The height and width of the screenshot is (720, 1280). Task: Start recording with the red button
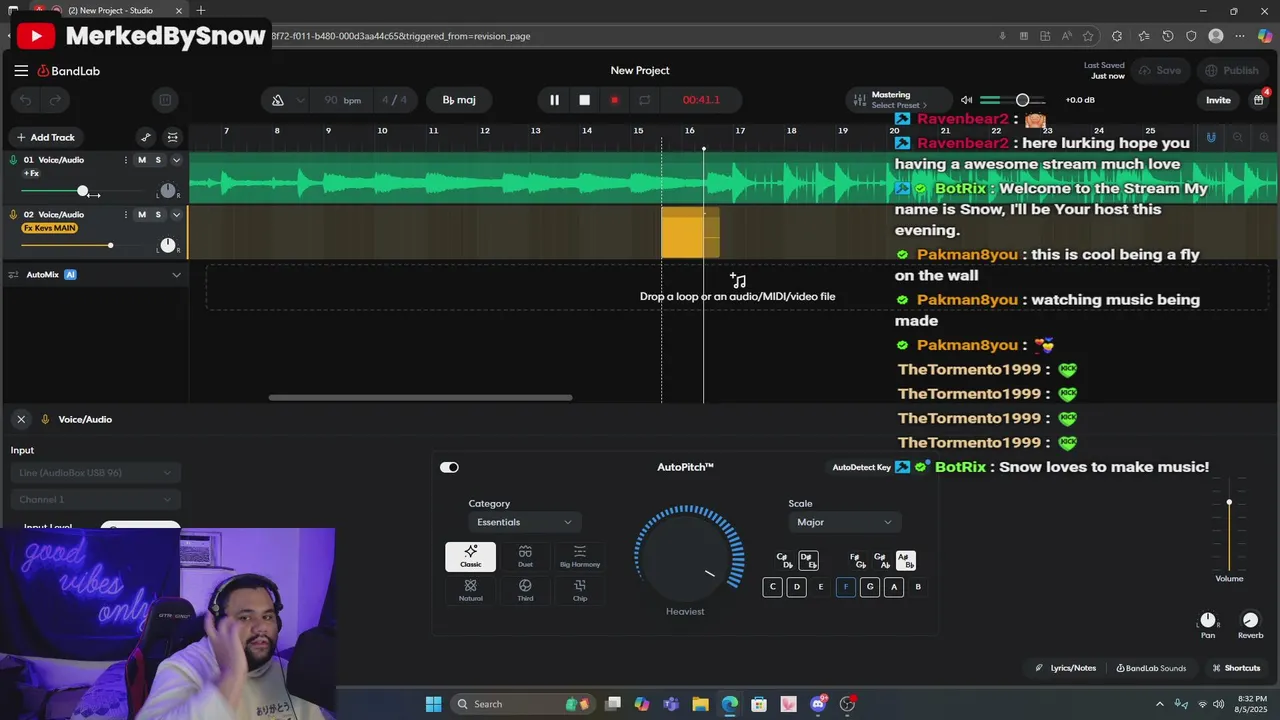pos(614,100)
